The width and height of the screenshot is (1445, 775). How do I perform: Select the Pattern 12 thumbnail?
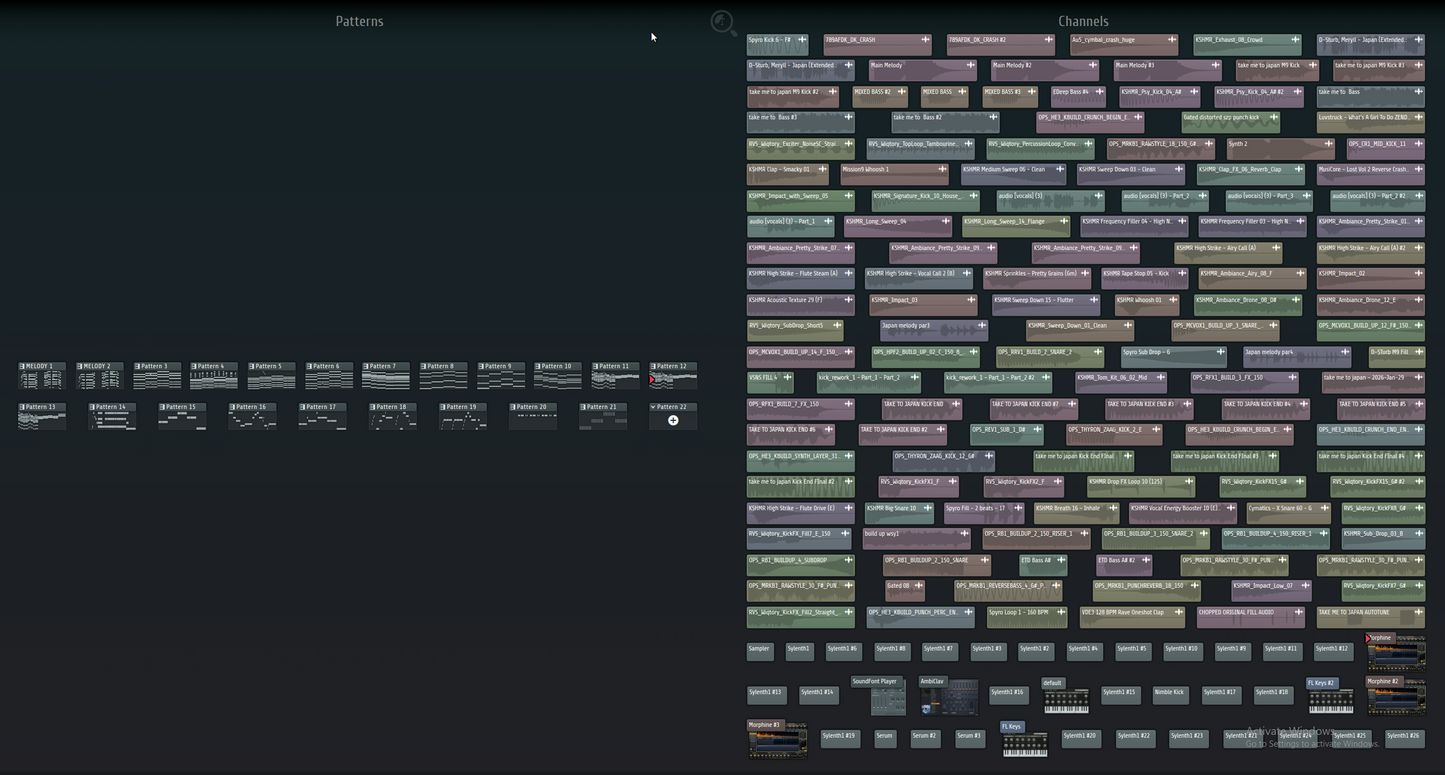(673, 377)
